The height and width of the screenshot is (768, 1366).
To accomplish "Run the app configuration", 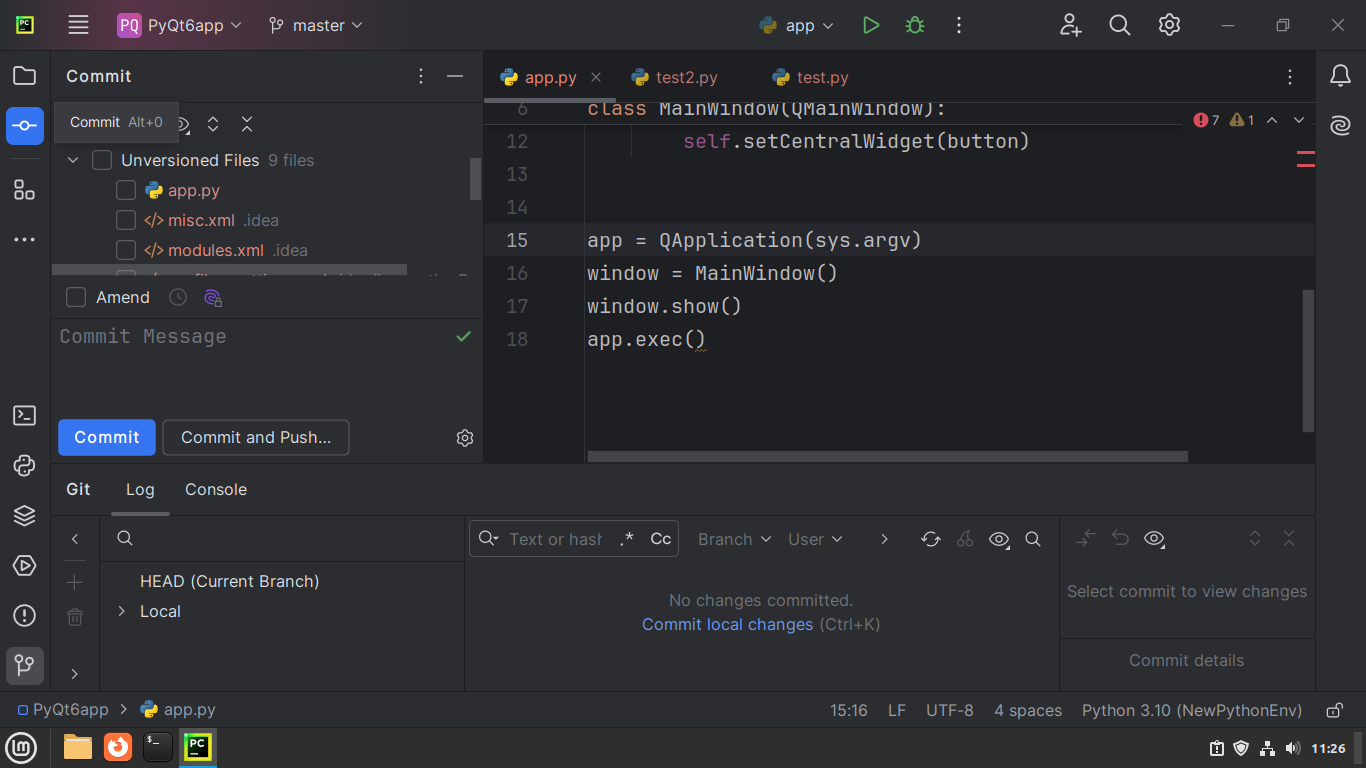I will [x=871, y=26].
